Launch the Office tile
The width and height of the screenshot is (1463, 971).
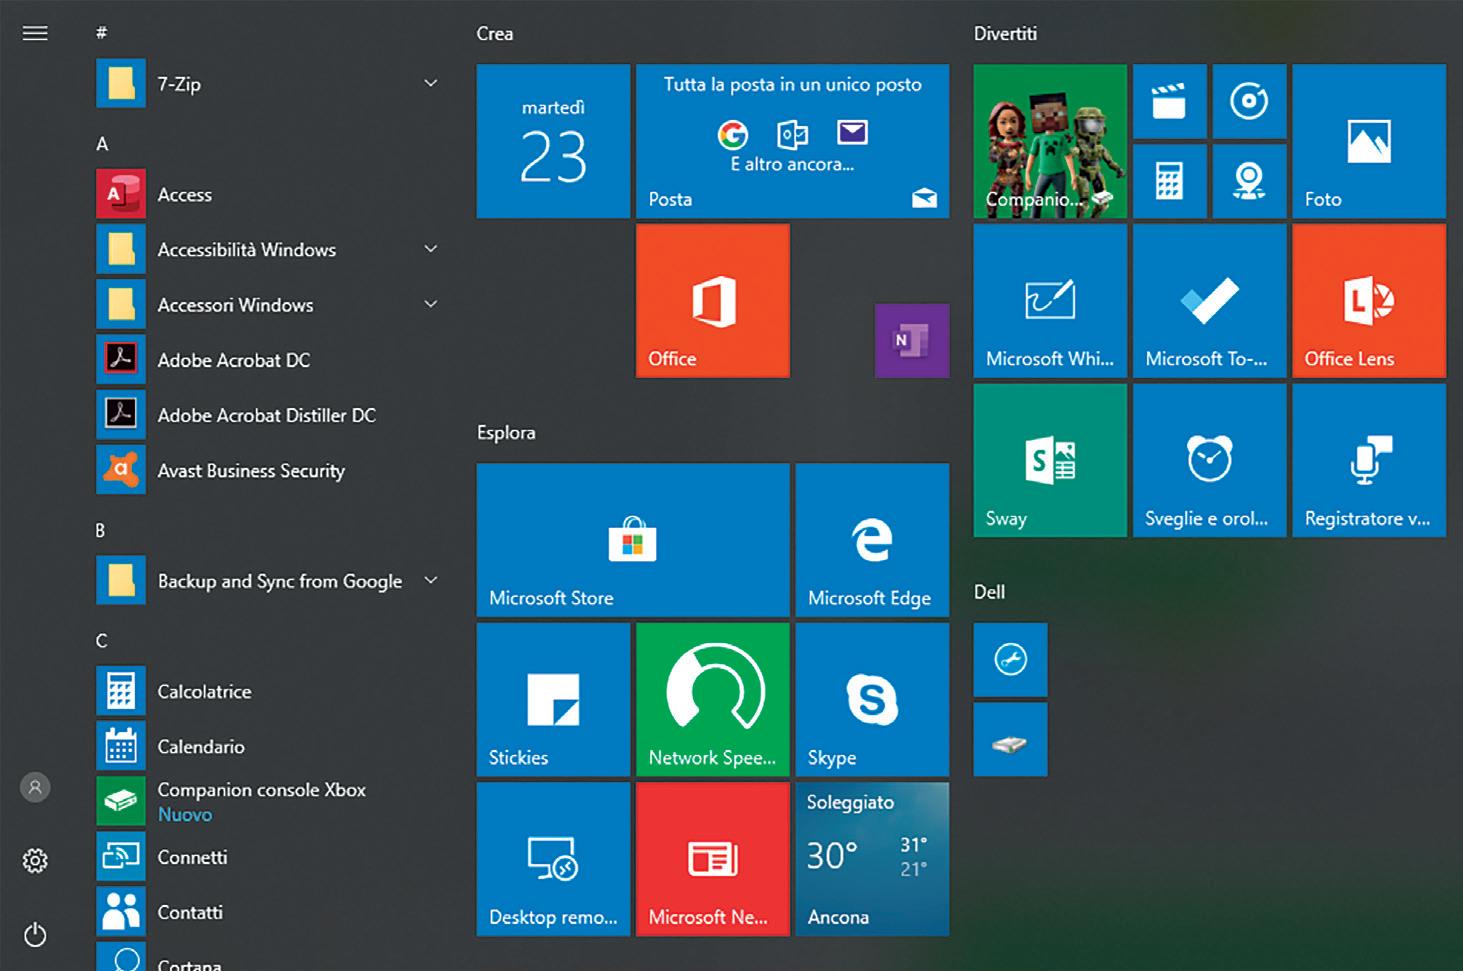click(x=712, y=300)
